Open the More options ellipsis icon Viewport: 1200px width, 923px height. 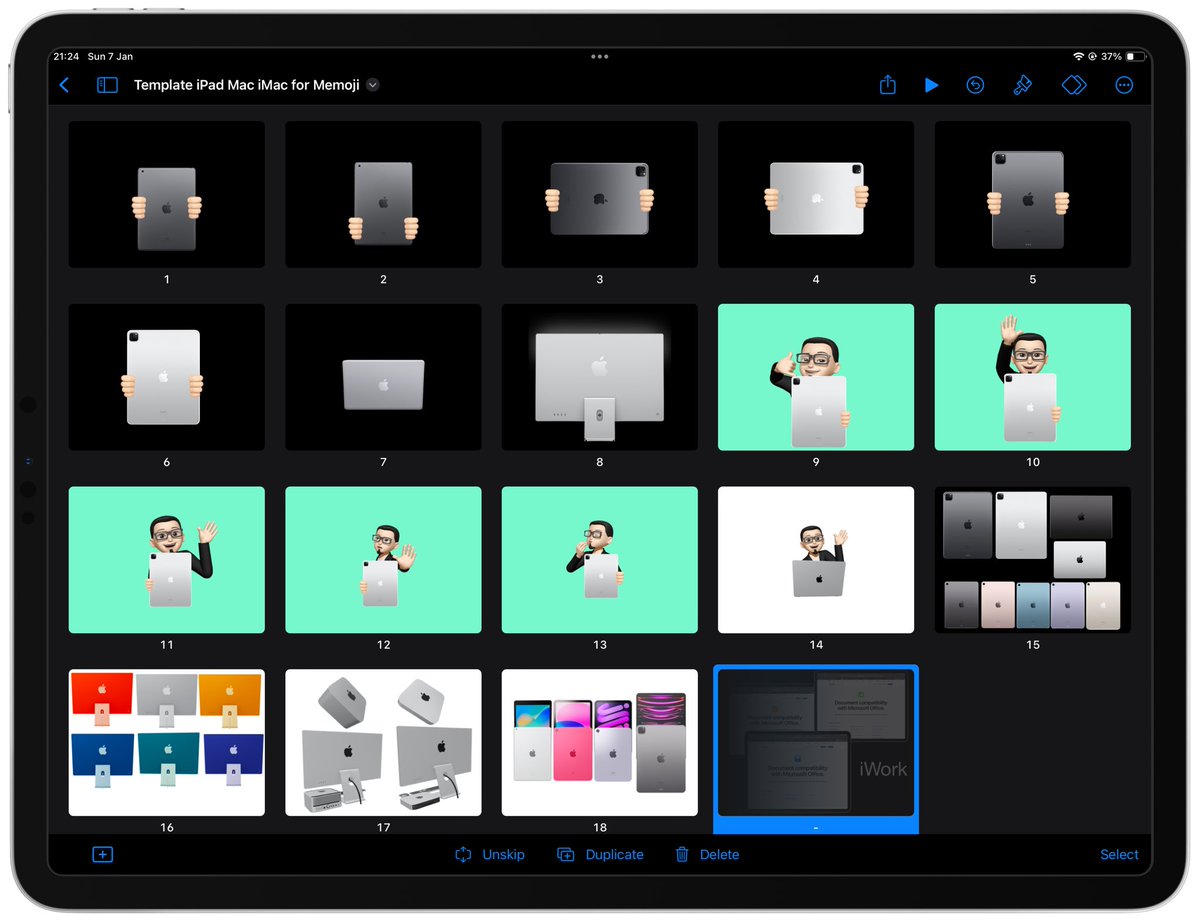(x=1124, y=86)
